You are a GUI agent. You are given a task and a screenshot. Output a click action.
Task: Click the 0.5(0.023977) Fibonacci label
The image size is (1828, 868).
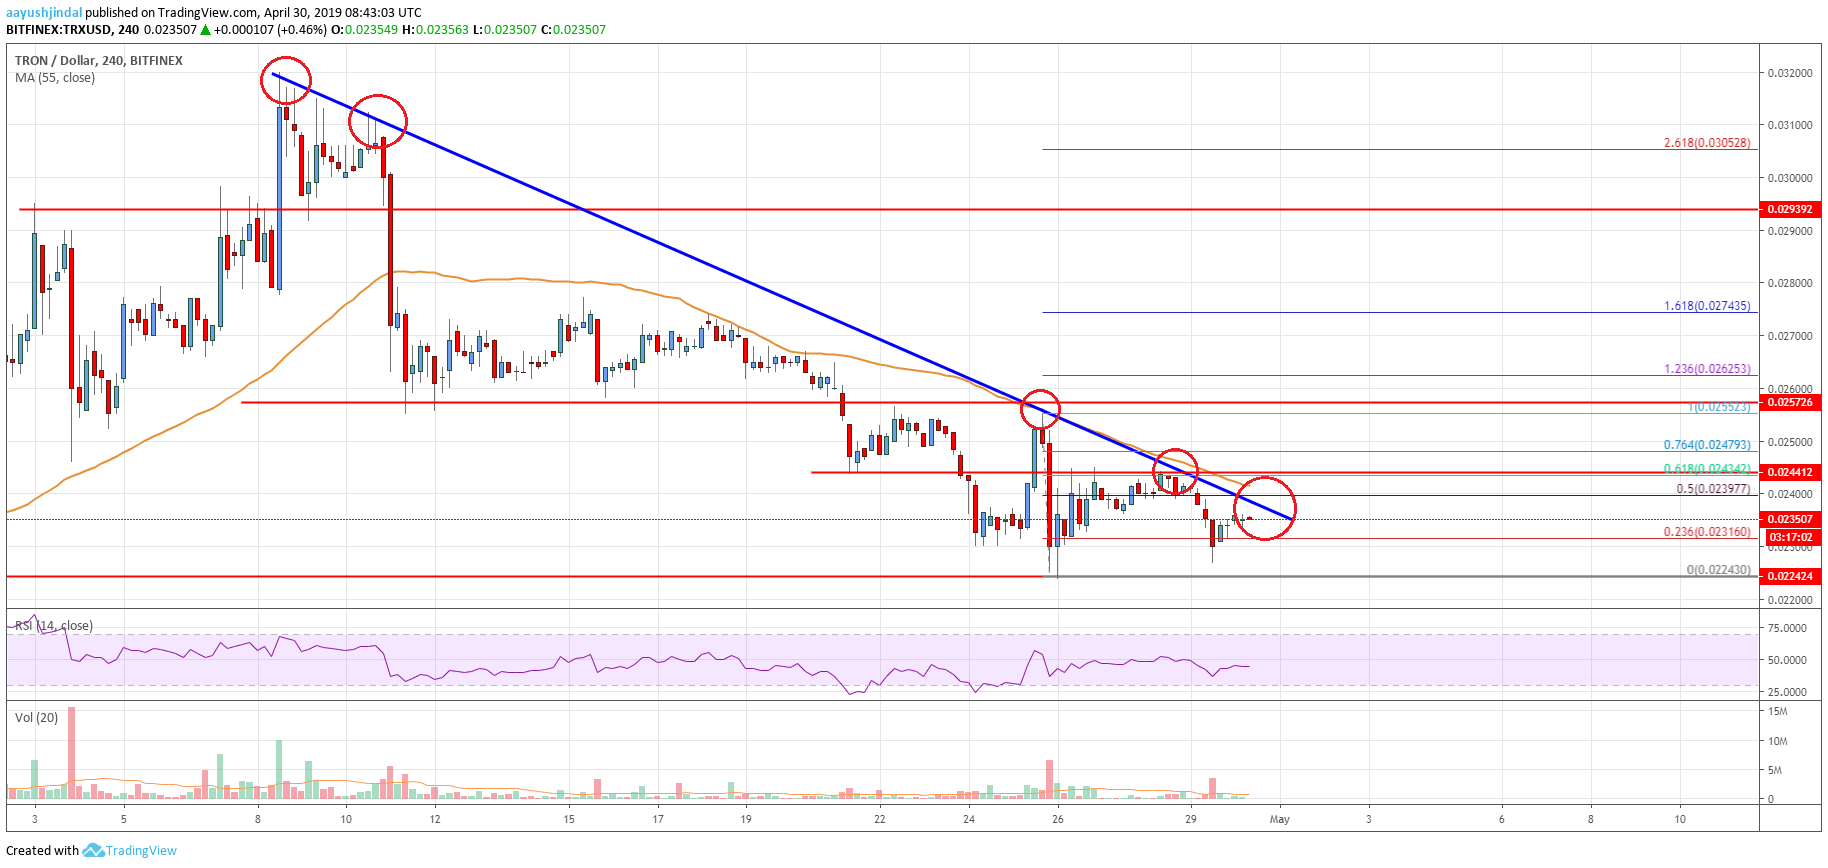coord(1713,489)
